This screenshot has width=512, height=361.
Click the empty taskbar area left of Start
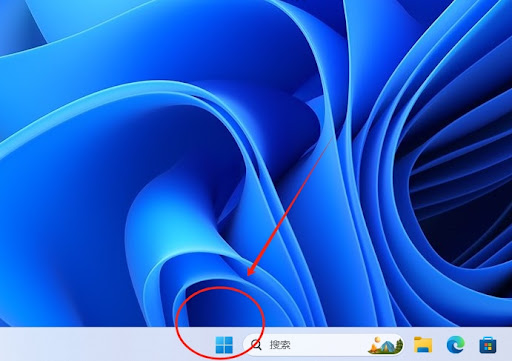coord(100,345)
